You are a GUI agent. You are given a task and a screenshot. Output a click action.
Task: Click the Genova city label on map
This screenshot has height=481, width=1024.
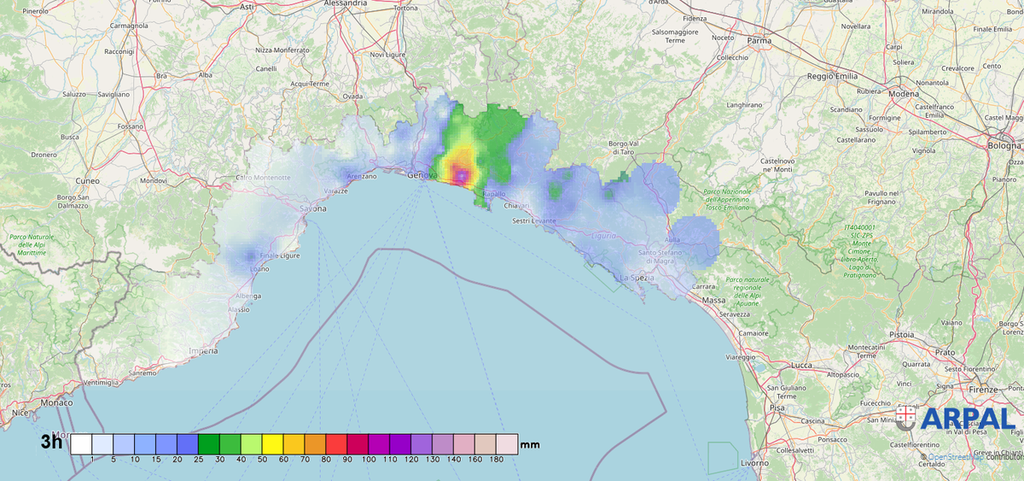point(423,175)
